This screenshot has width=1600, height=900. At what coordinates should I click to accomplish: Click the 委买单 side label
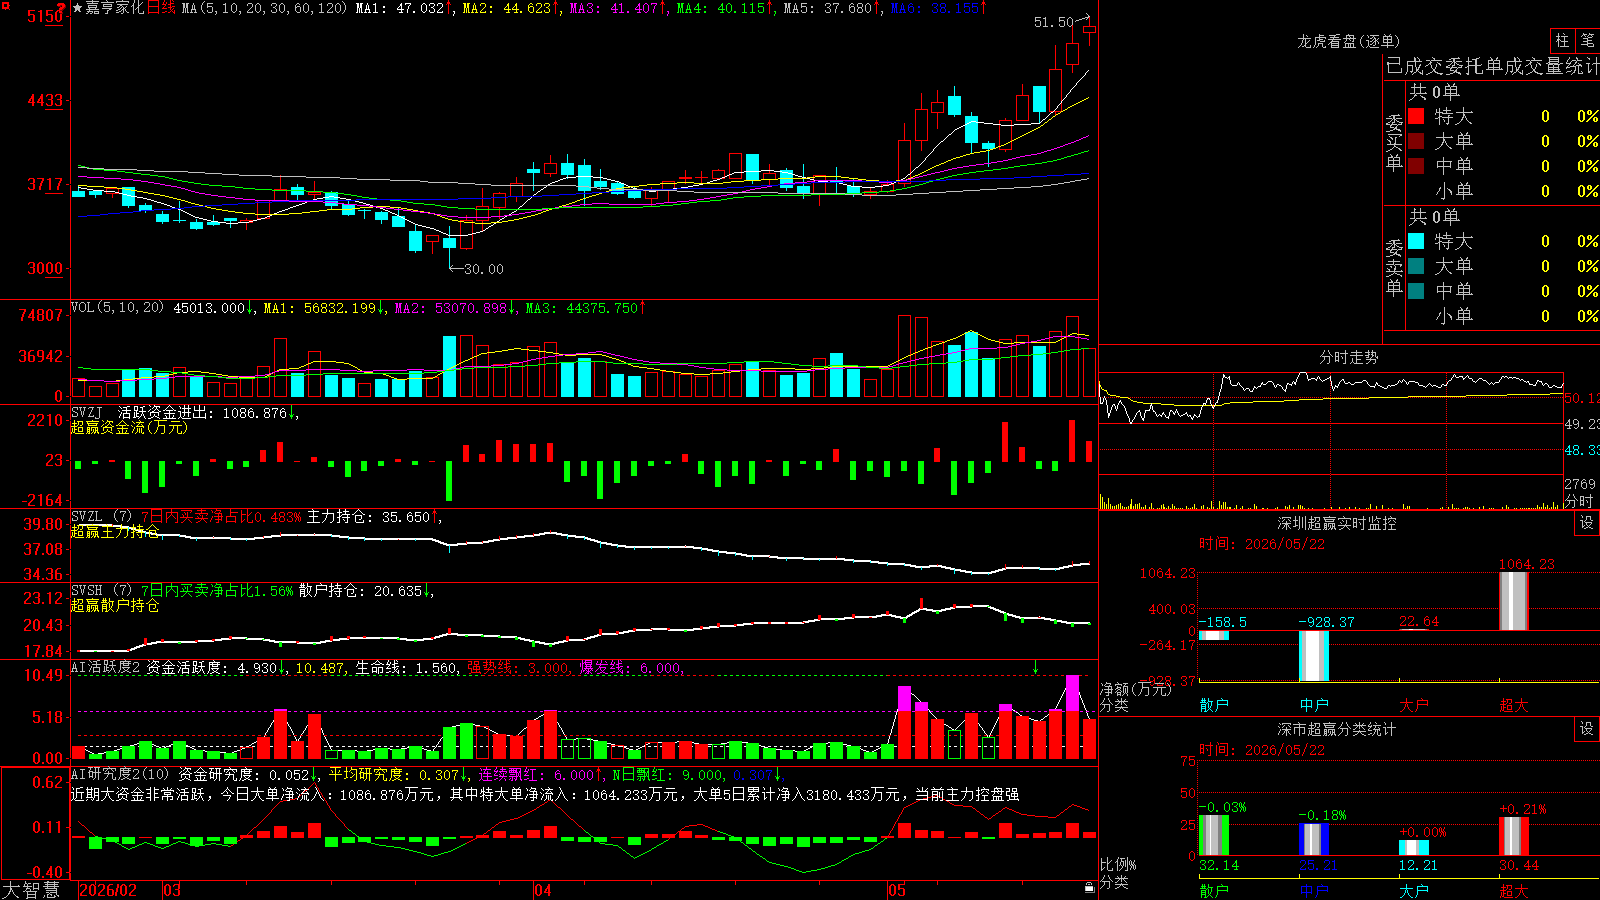point(1394,143)
